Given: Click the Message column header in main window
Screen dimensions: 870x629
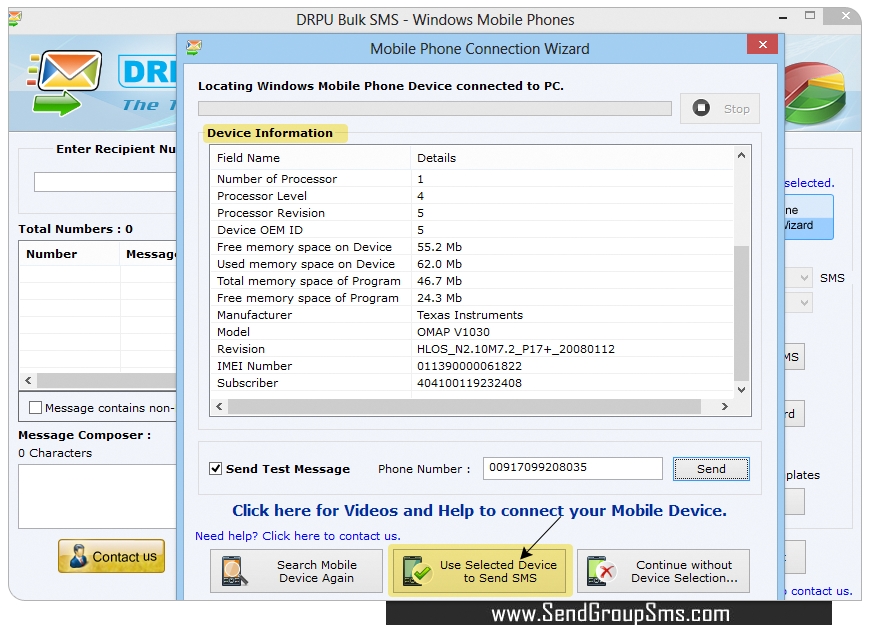Looking at the screenshot, I should 149,254.
